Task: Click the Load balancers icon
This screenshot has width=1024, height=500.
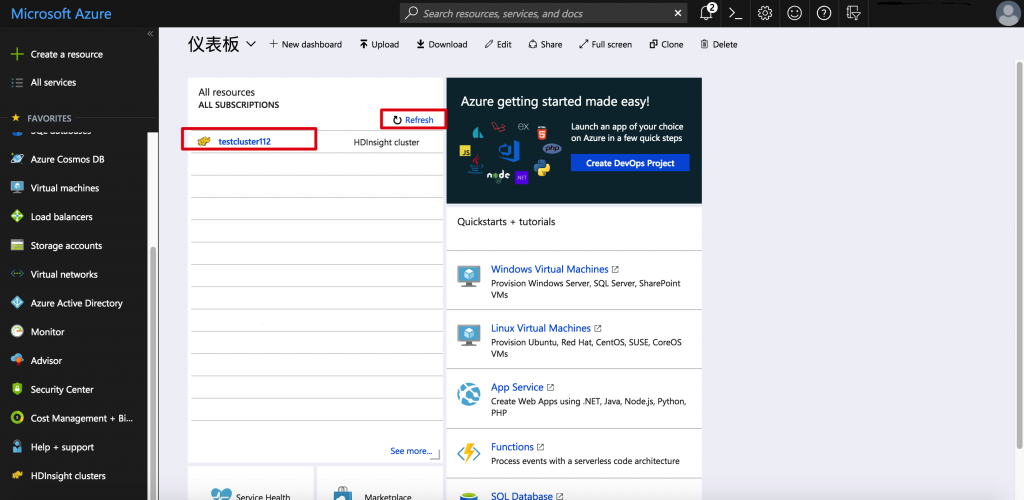Action: (18, 217)
